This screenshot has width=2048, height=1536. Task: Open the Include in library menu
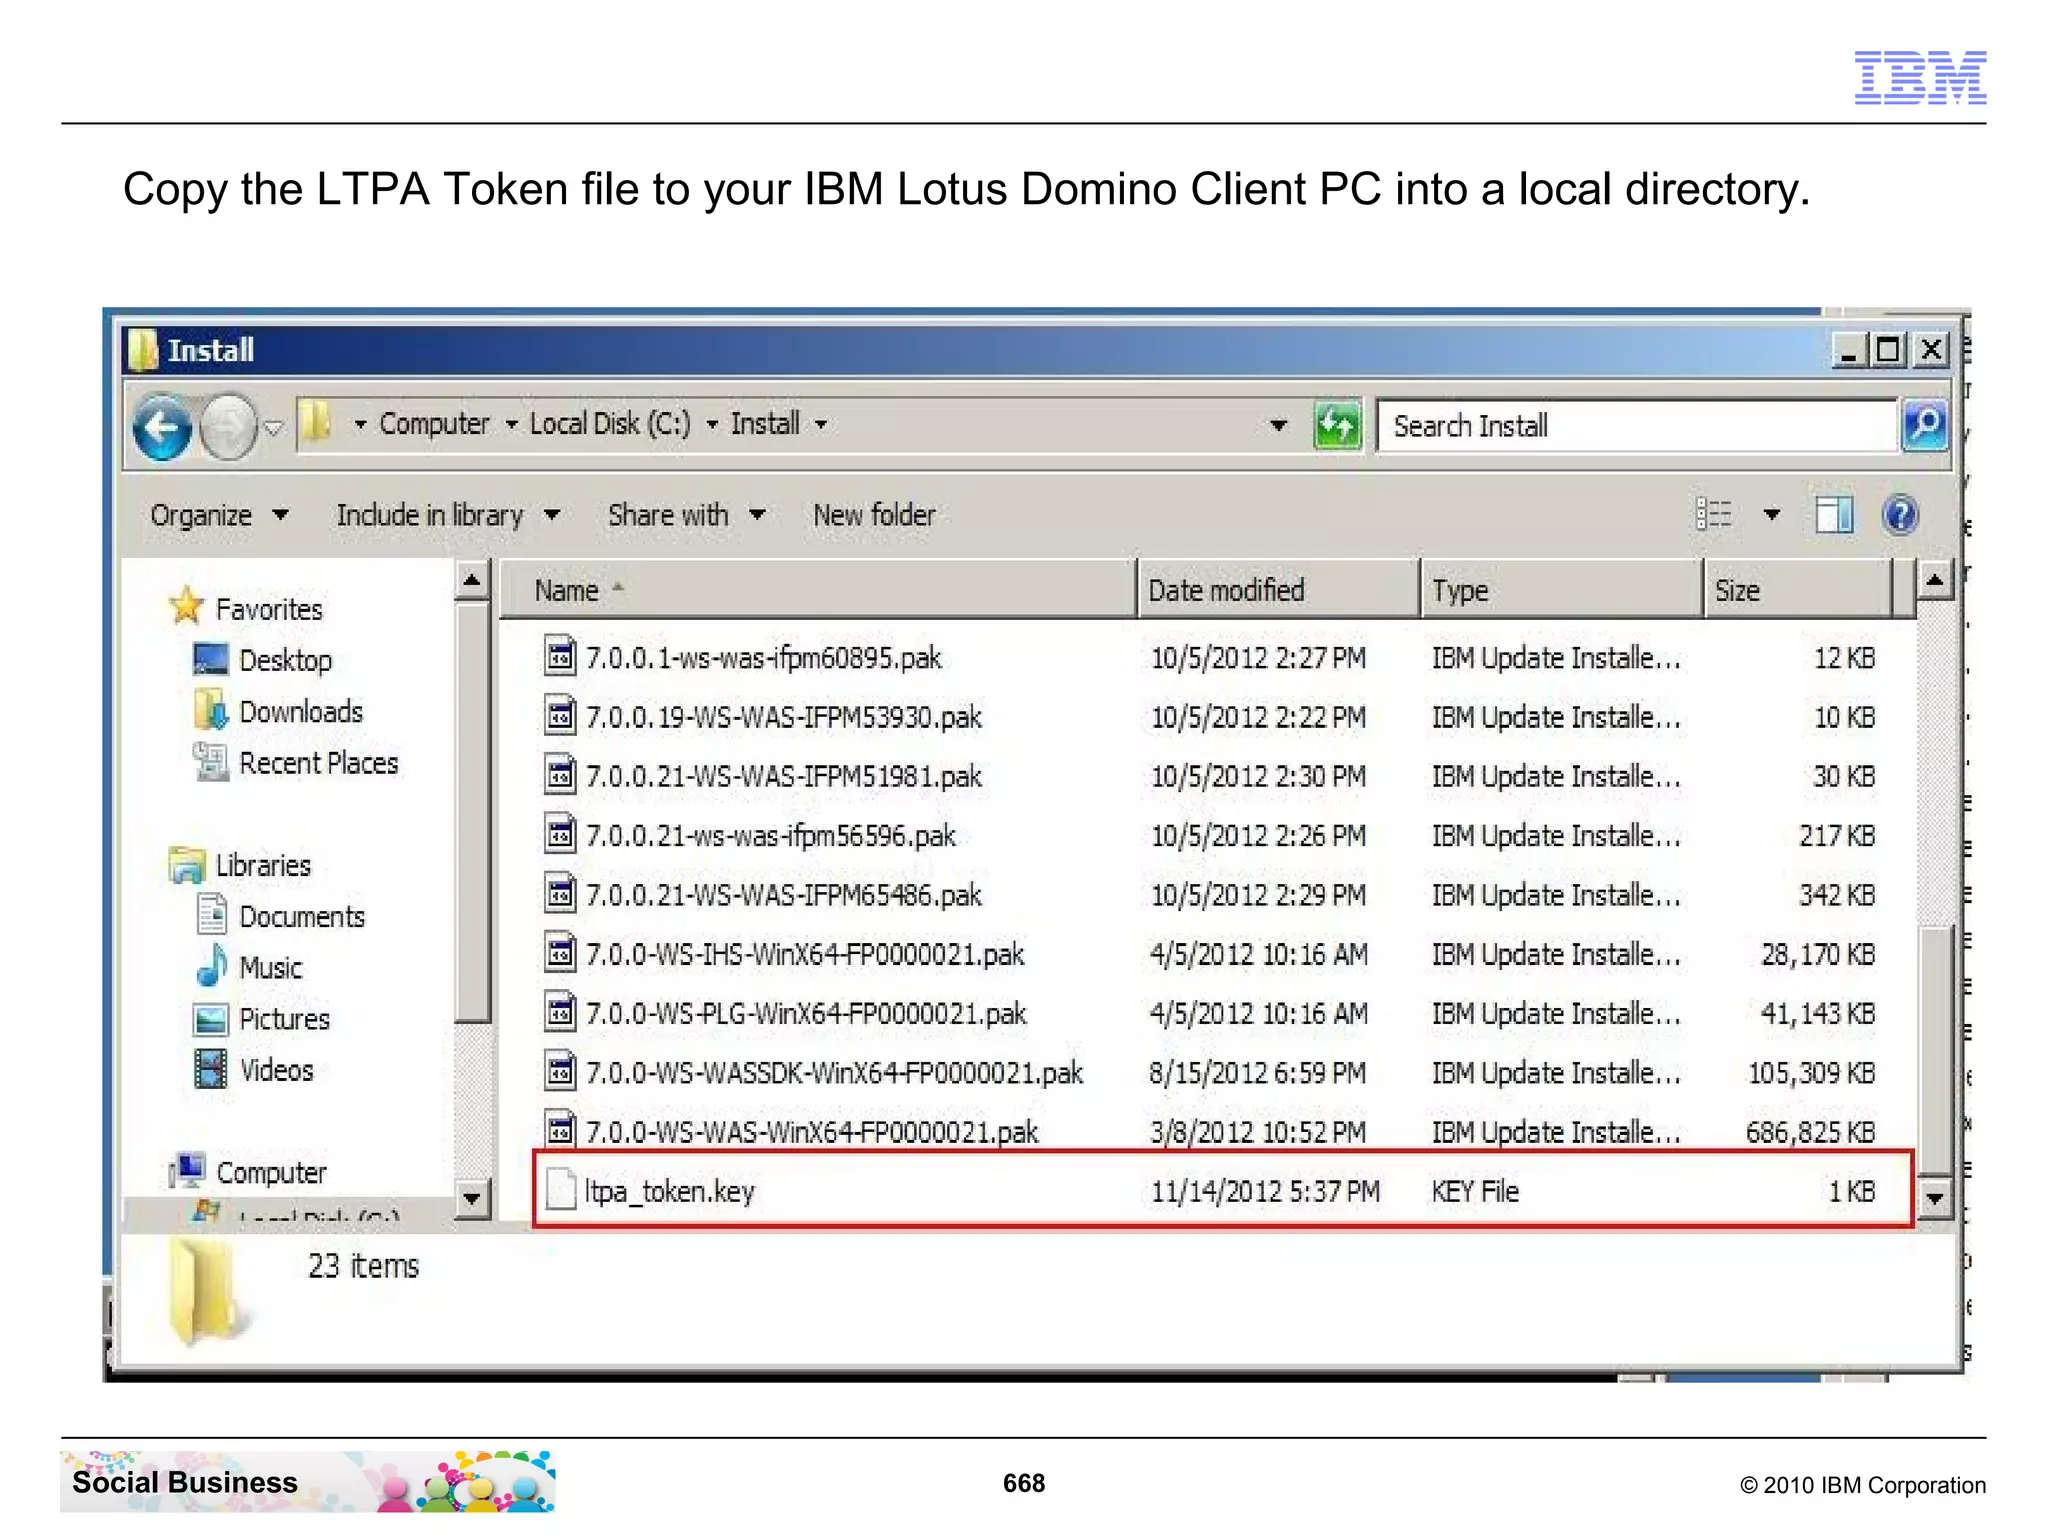(448, 515)
